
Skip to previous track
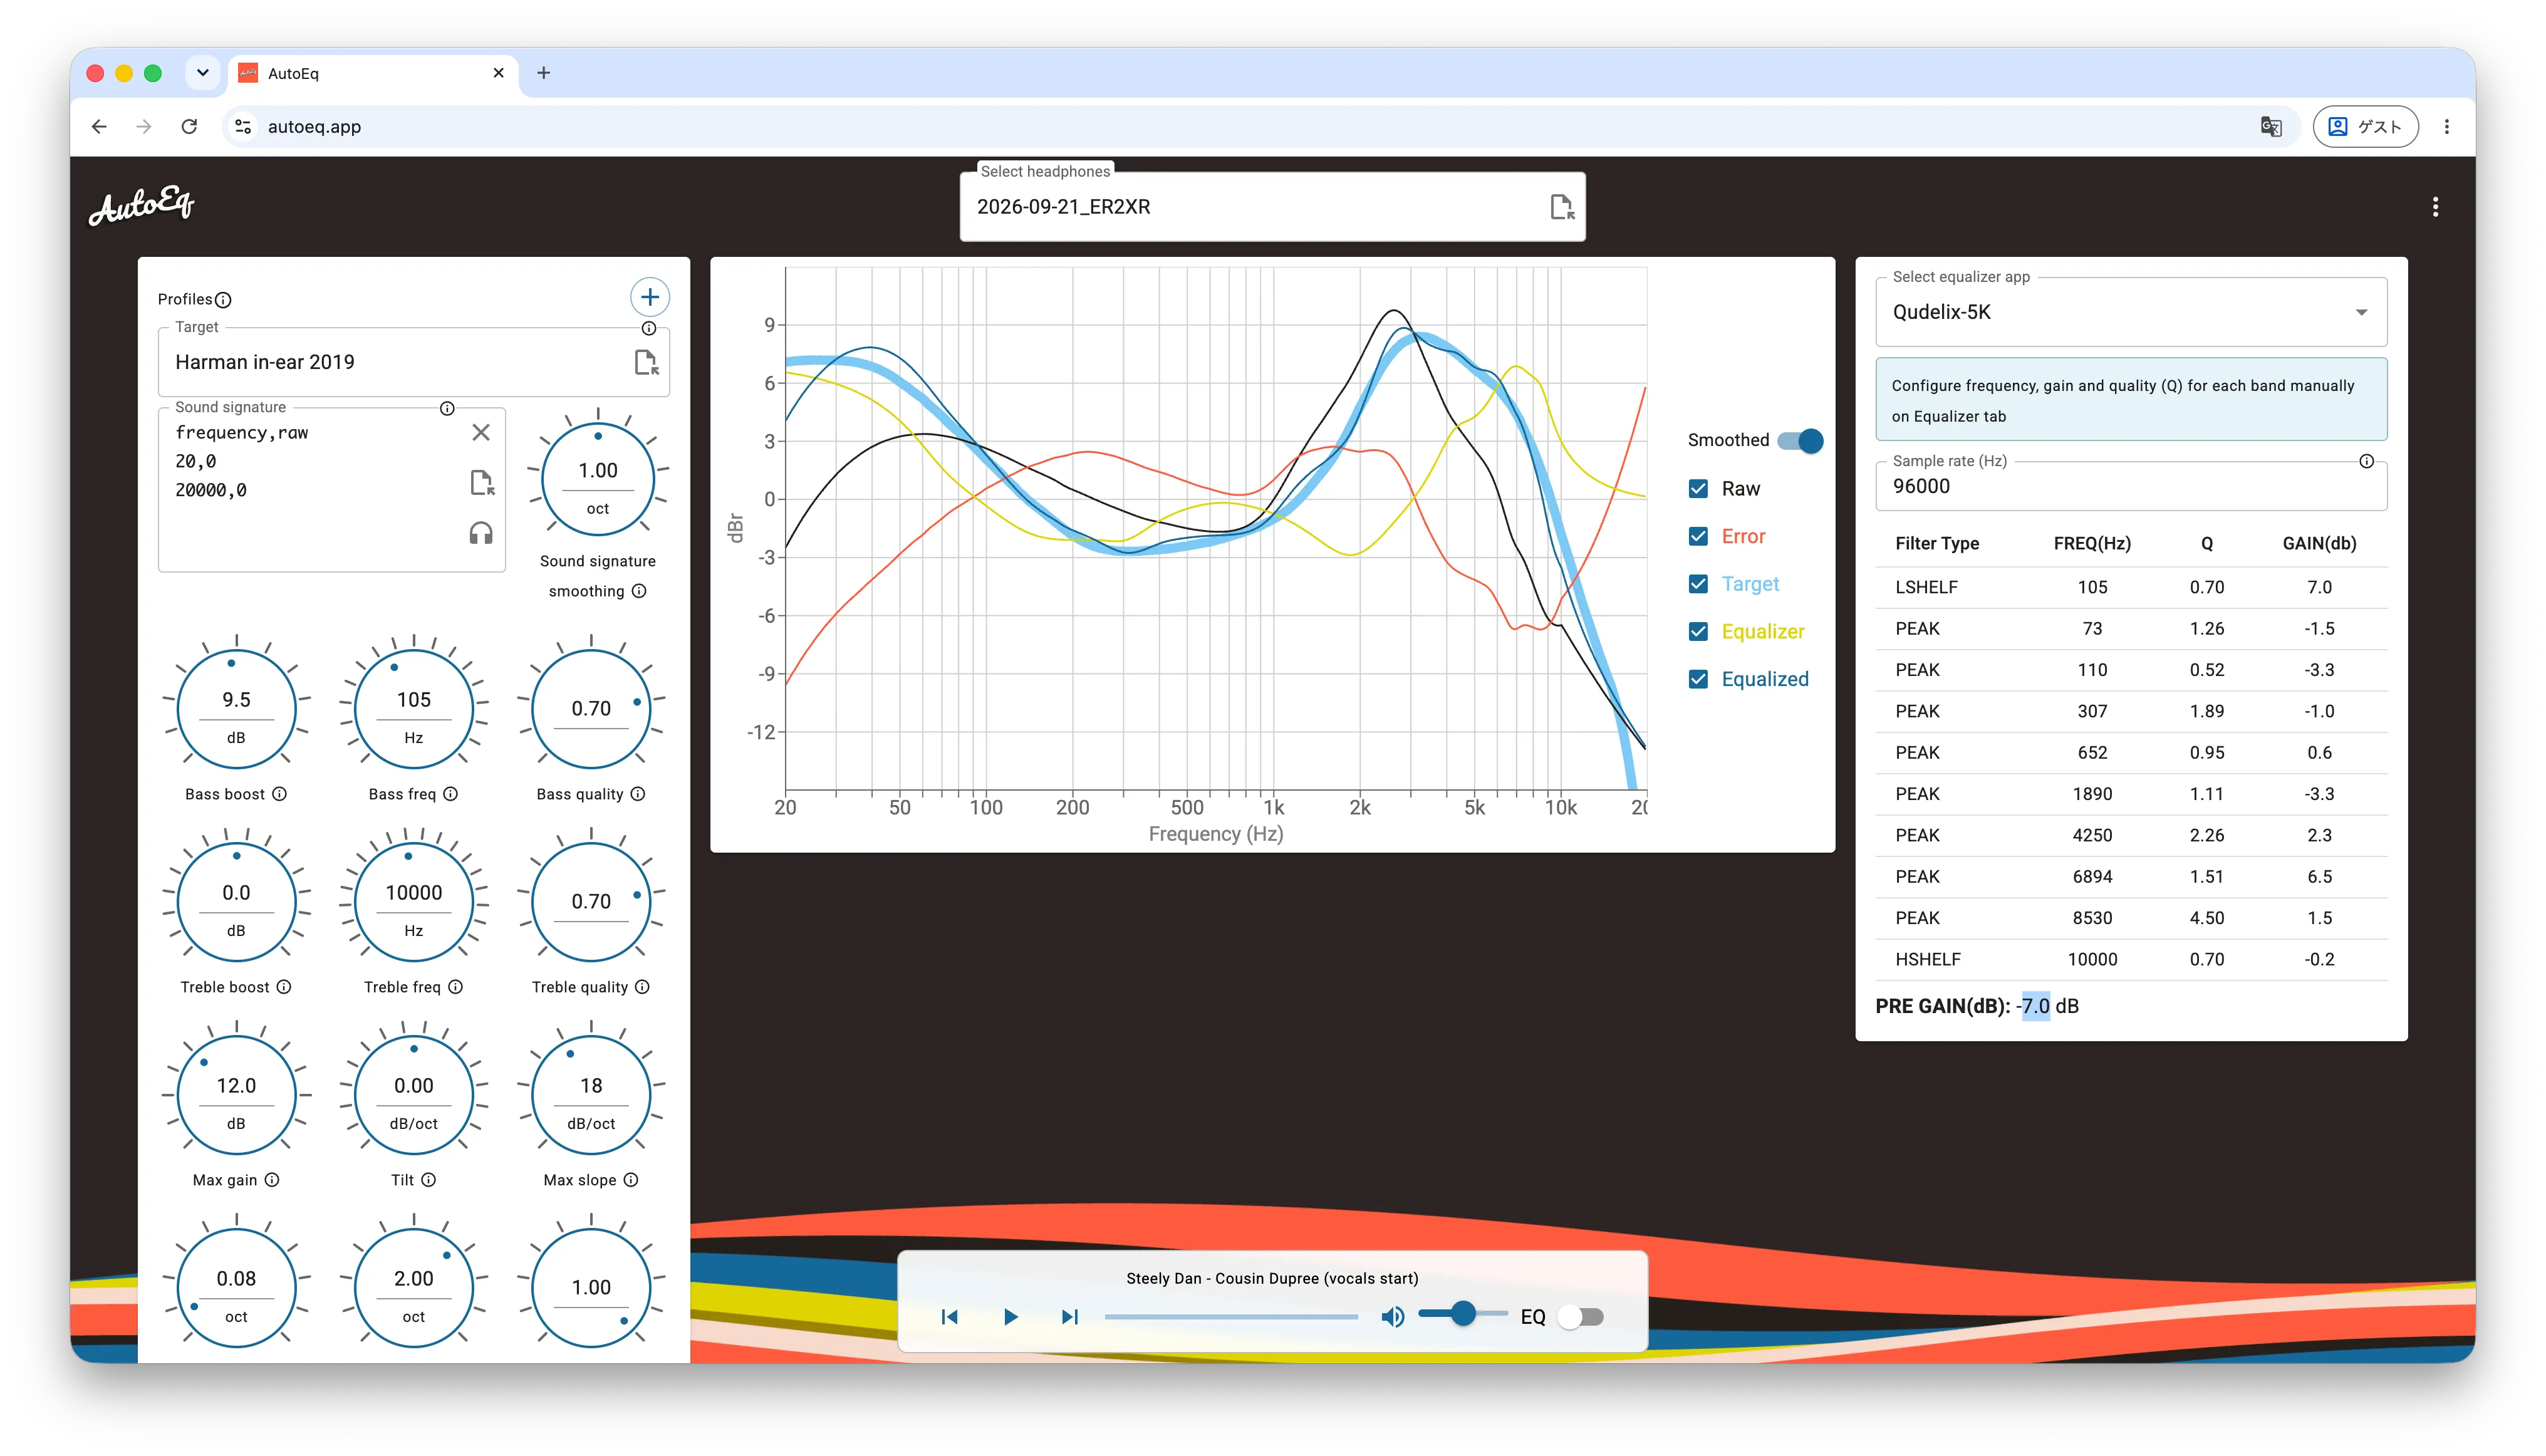pyautogui.click(x=950, y=1317)
